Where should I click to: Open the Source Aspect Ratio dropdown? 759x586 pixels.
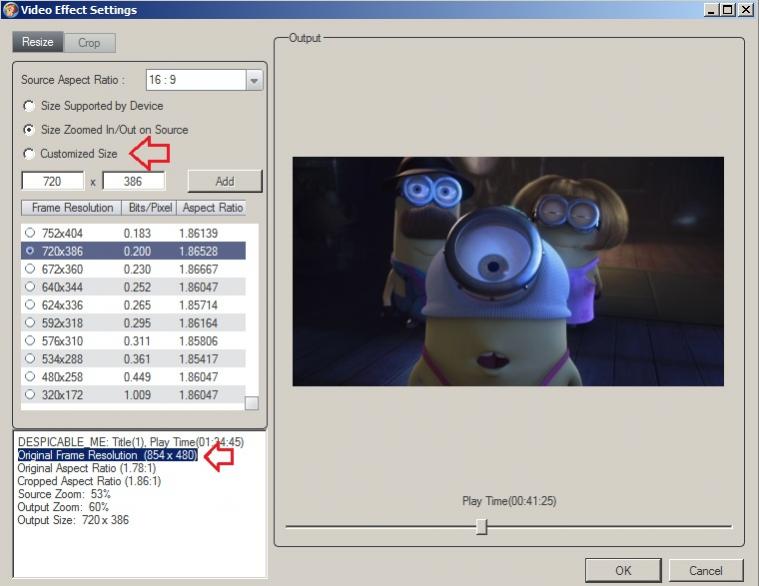(254, 80)
